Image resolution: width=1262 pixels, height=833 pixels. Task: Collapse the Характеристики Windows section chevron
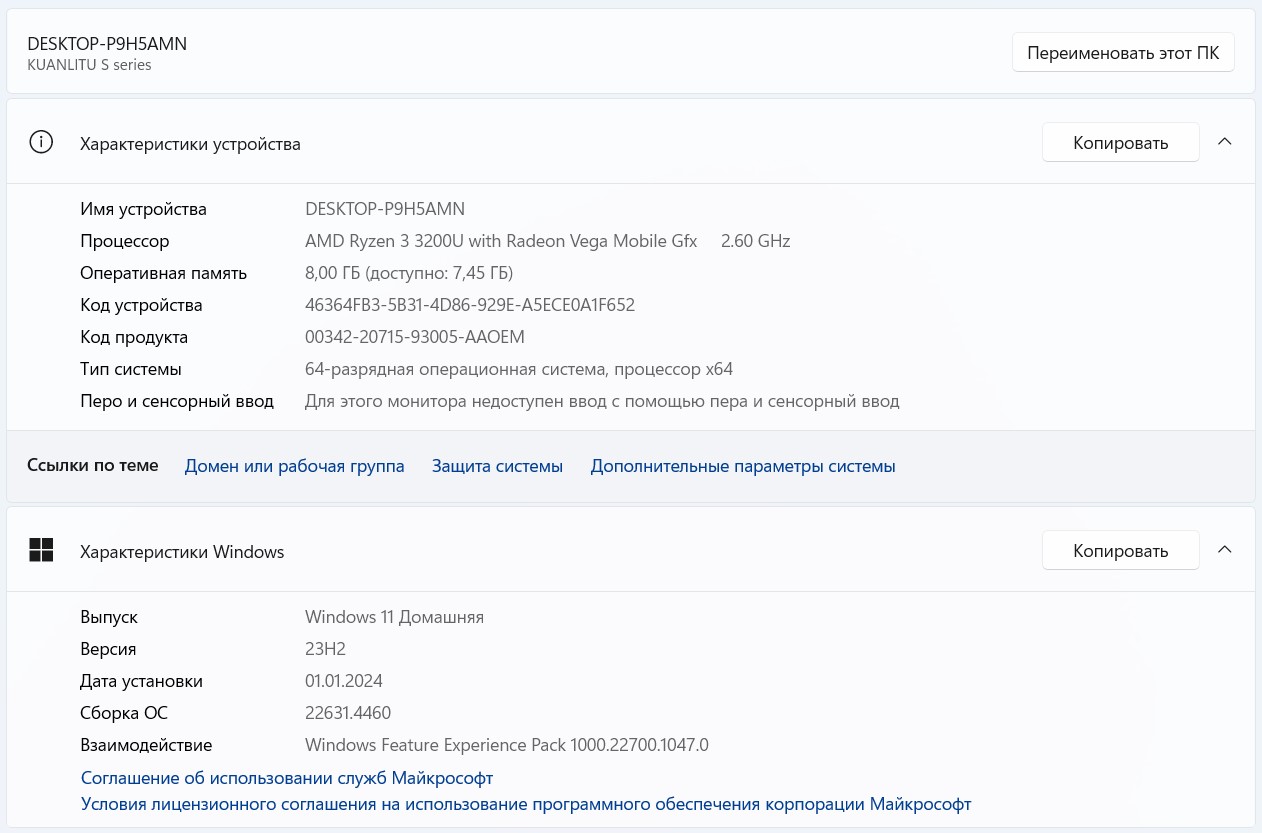tap(1224, 550)
